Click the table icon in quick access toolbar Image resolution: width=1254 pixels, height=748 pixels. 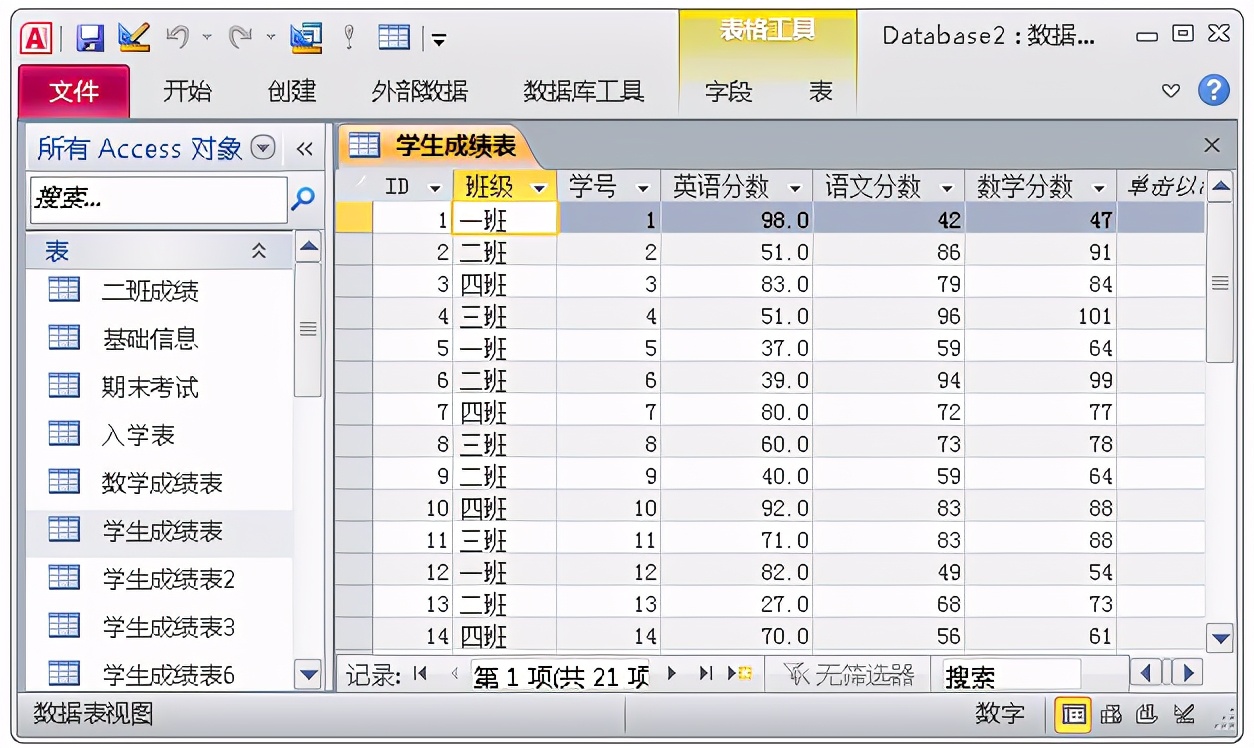tap(394, 38)
